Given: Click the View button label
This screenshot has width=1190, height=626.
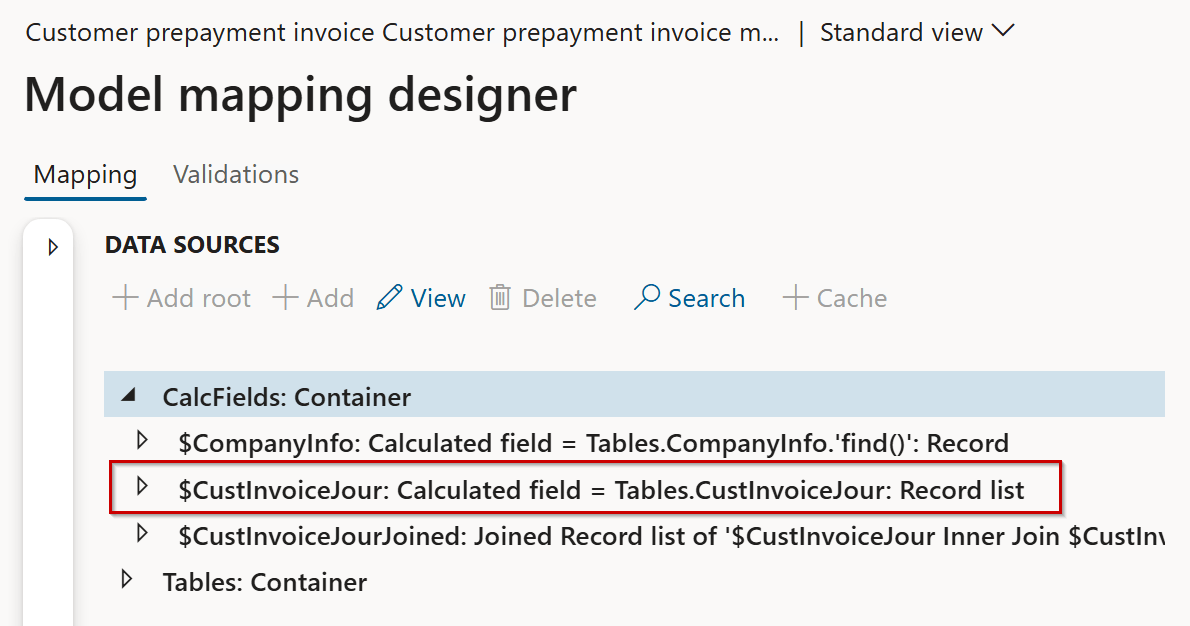Looking at the screenshot, I should [x=438, y=298].
